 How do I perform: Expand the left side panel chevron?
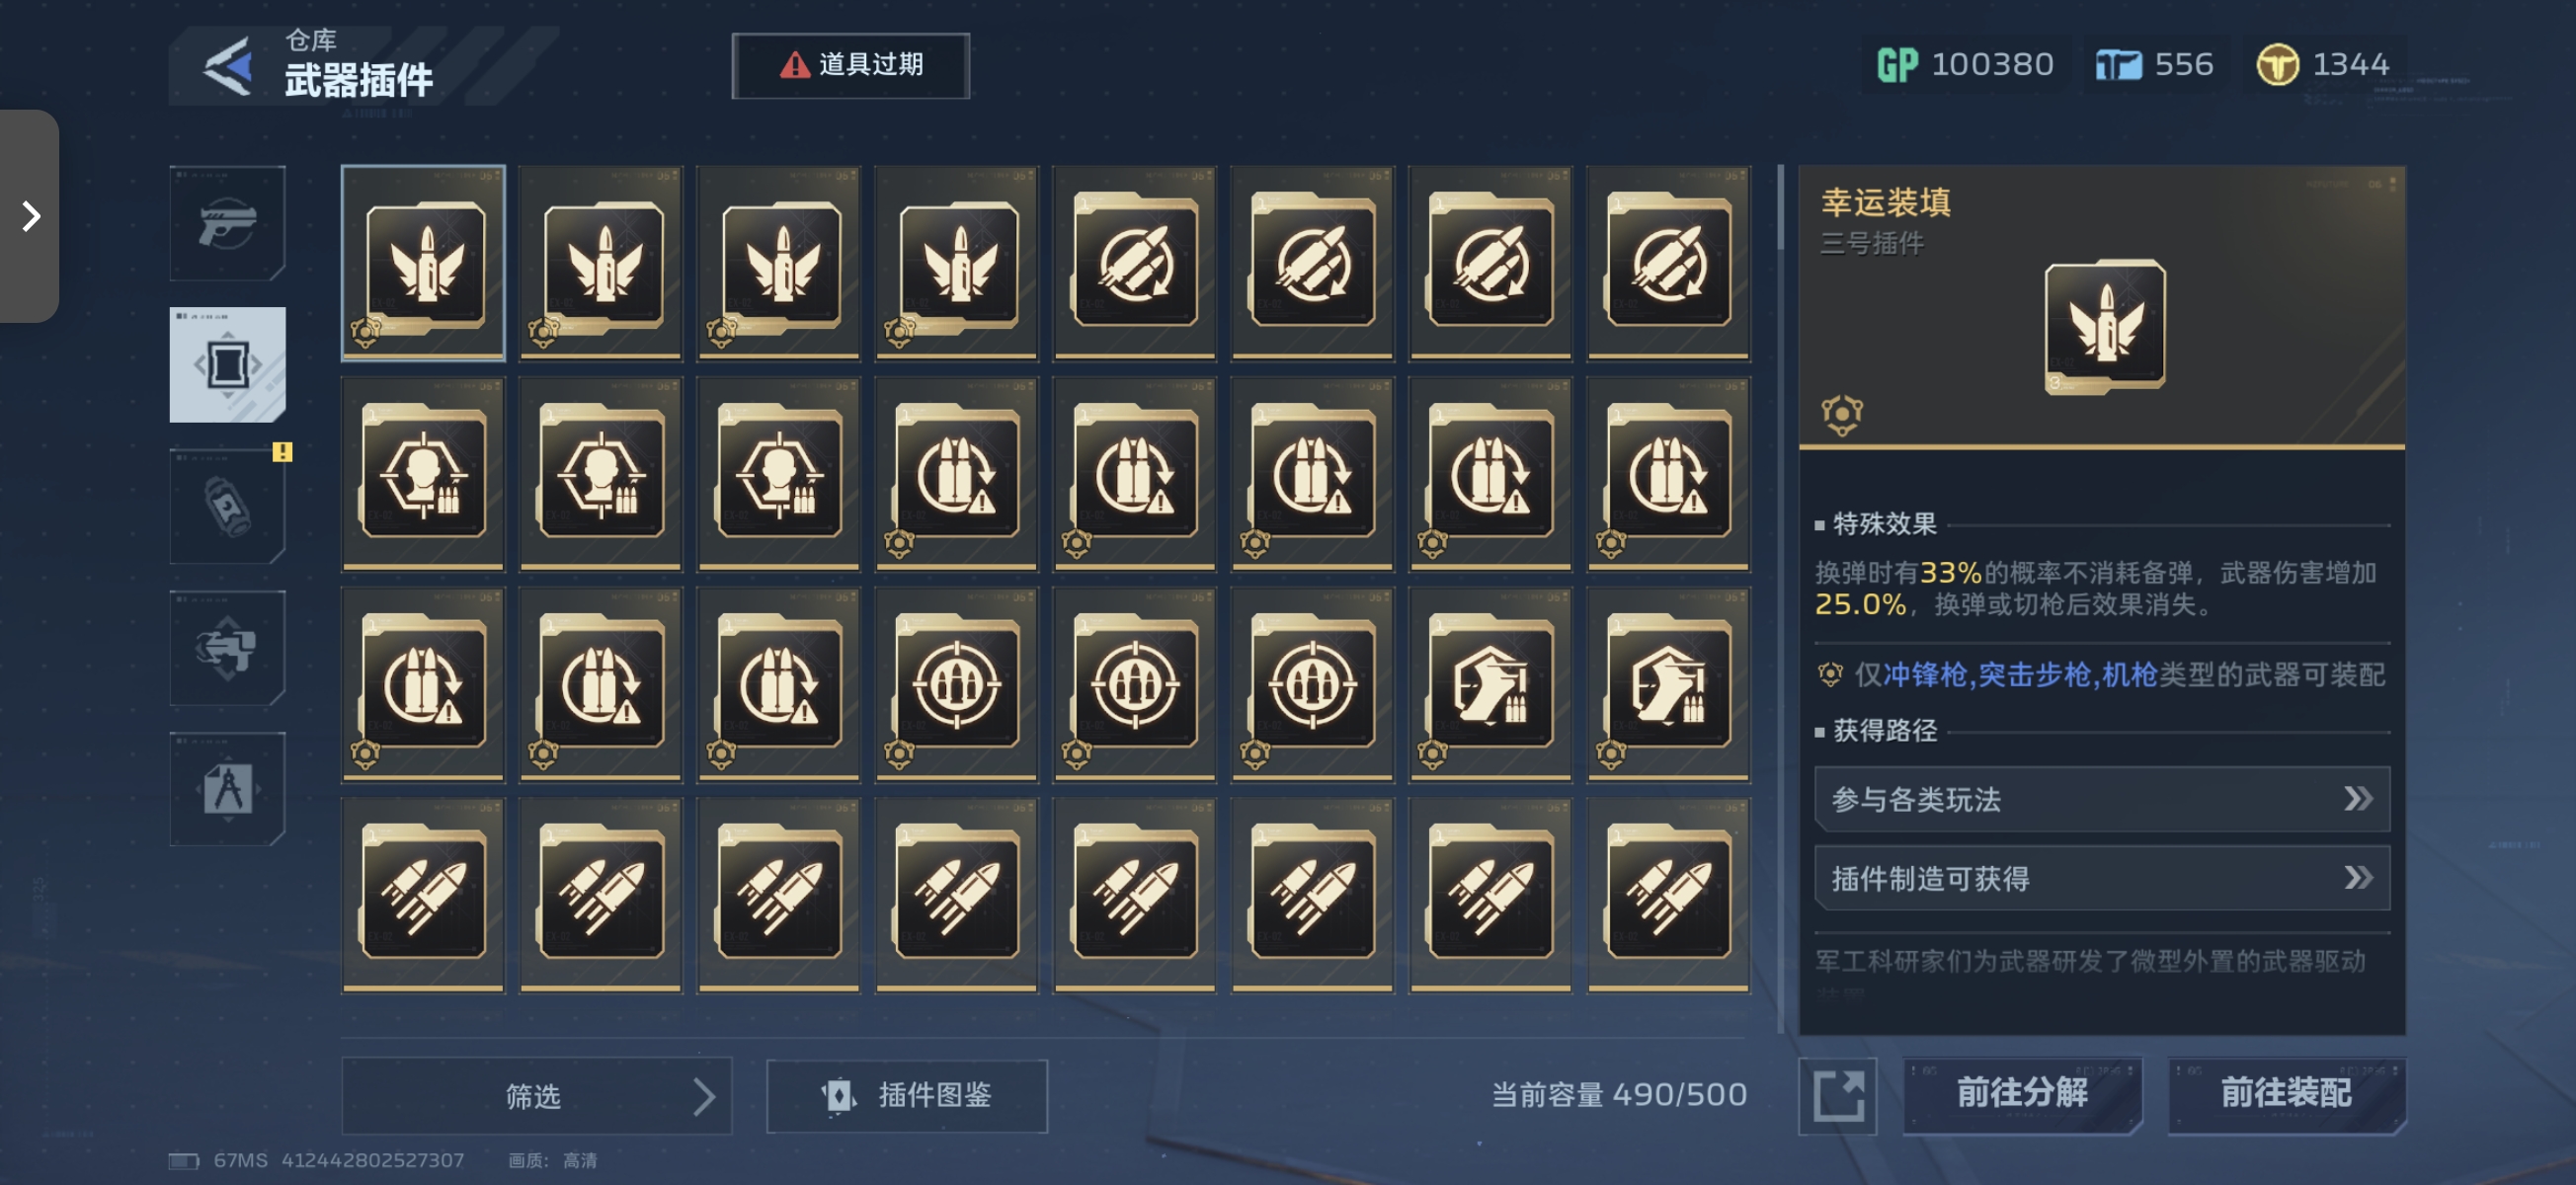30,216
